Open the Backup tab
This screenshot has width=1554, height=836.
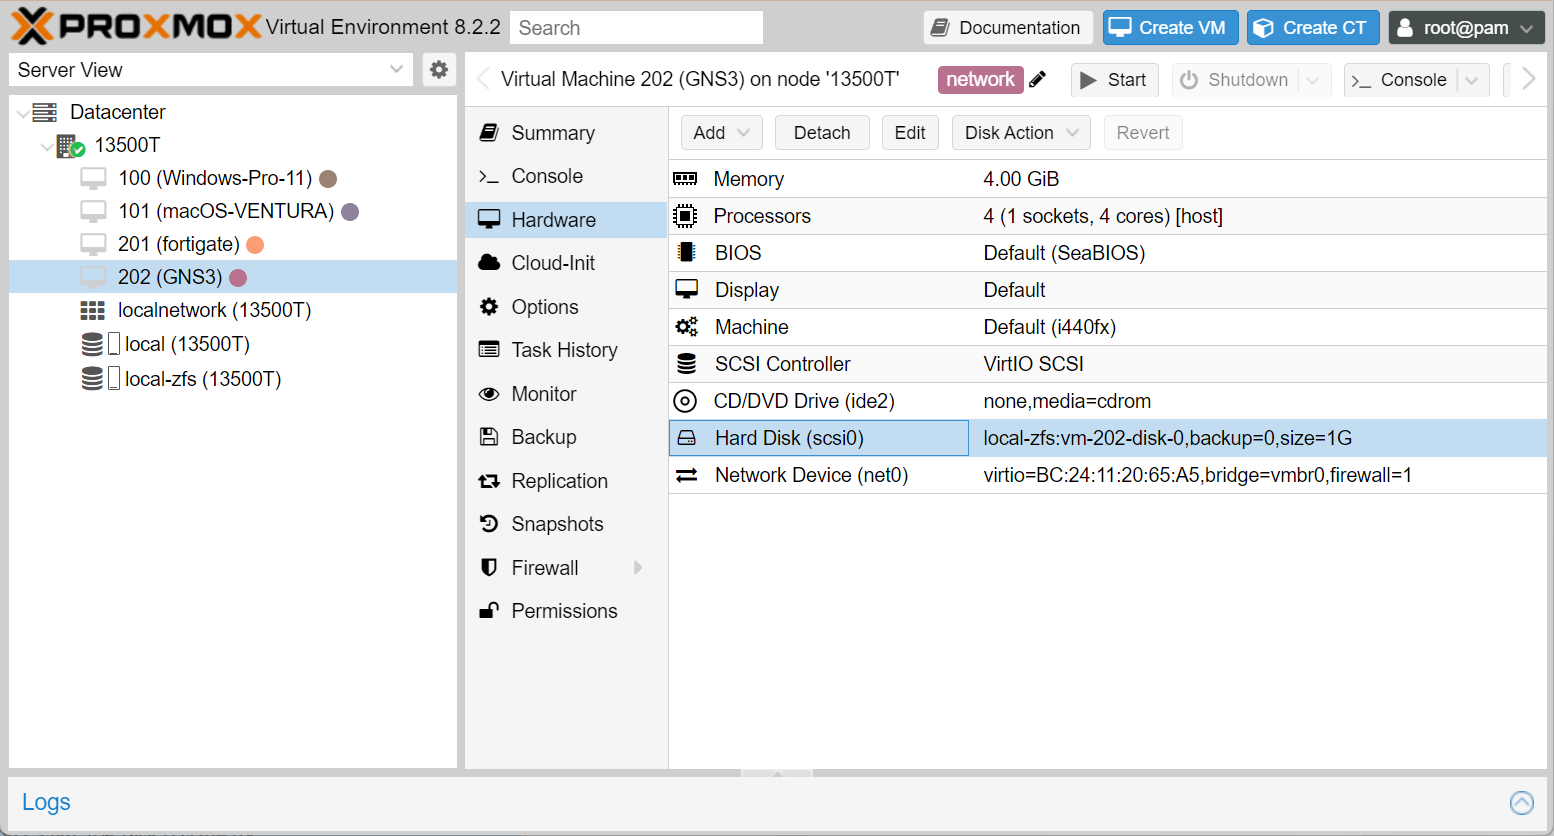[566, 437]
